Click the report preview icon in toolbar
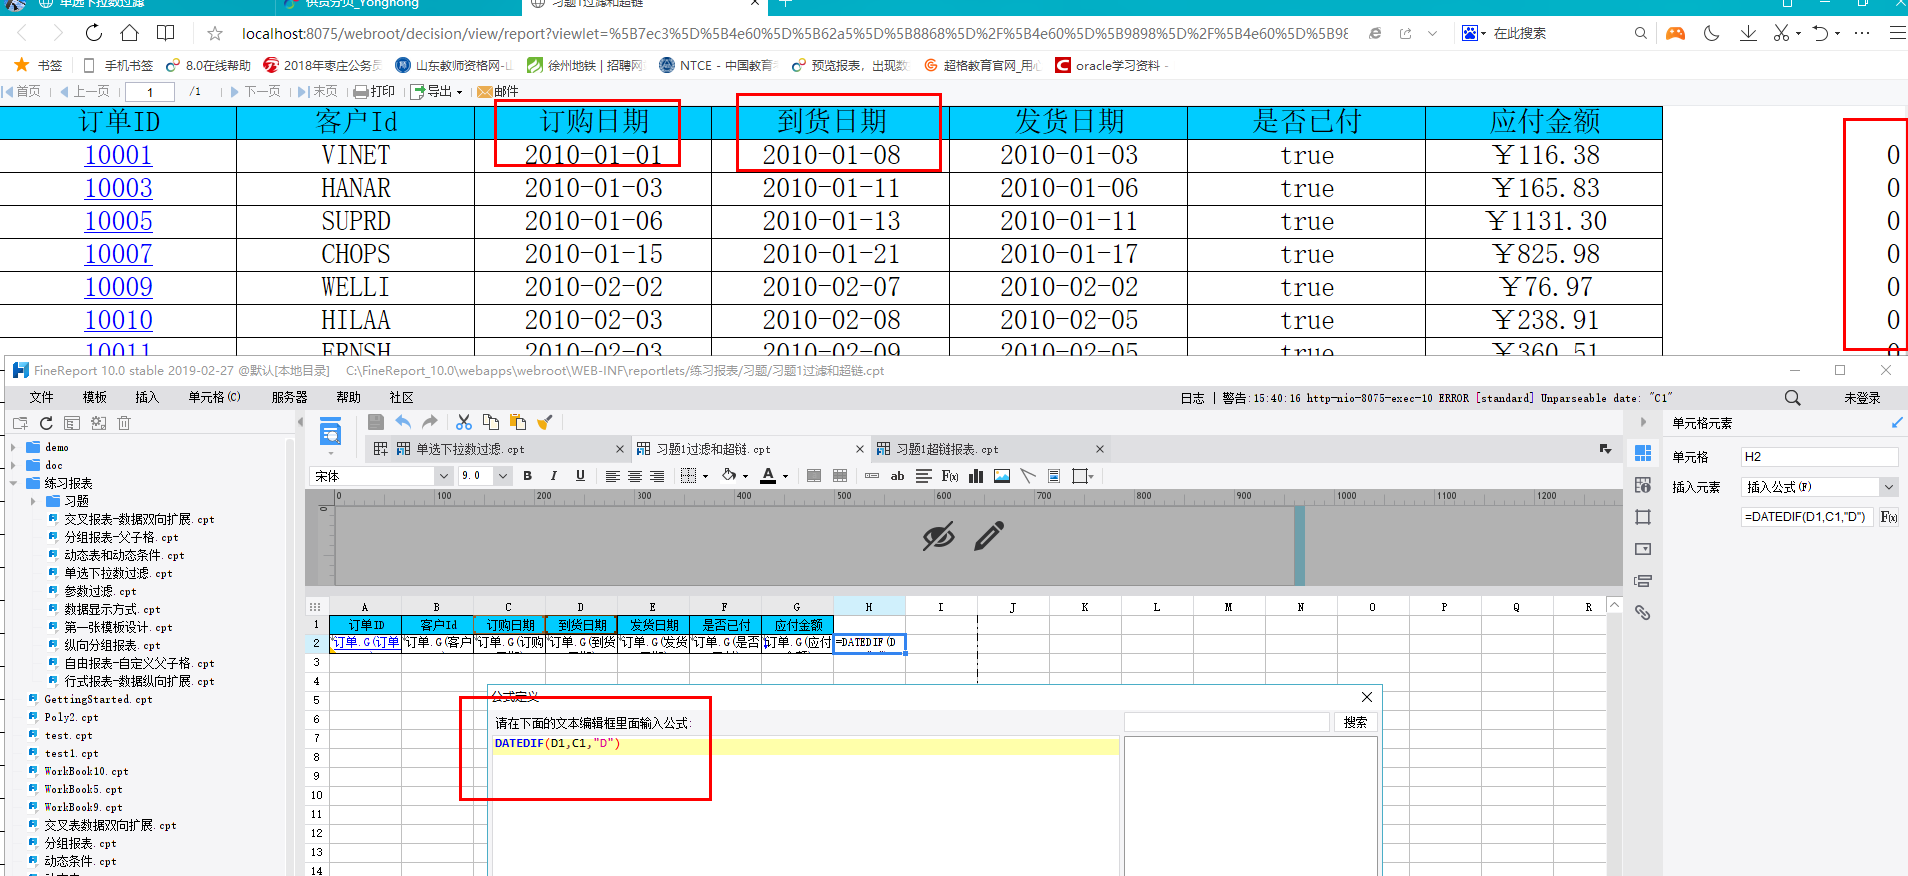Screen dimensions: 1908x876 [x=330, y=434]
